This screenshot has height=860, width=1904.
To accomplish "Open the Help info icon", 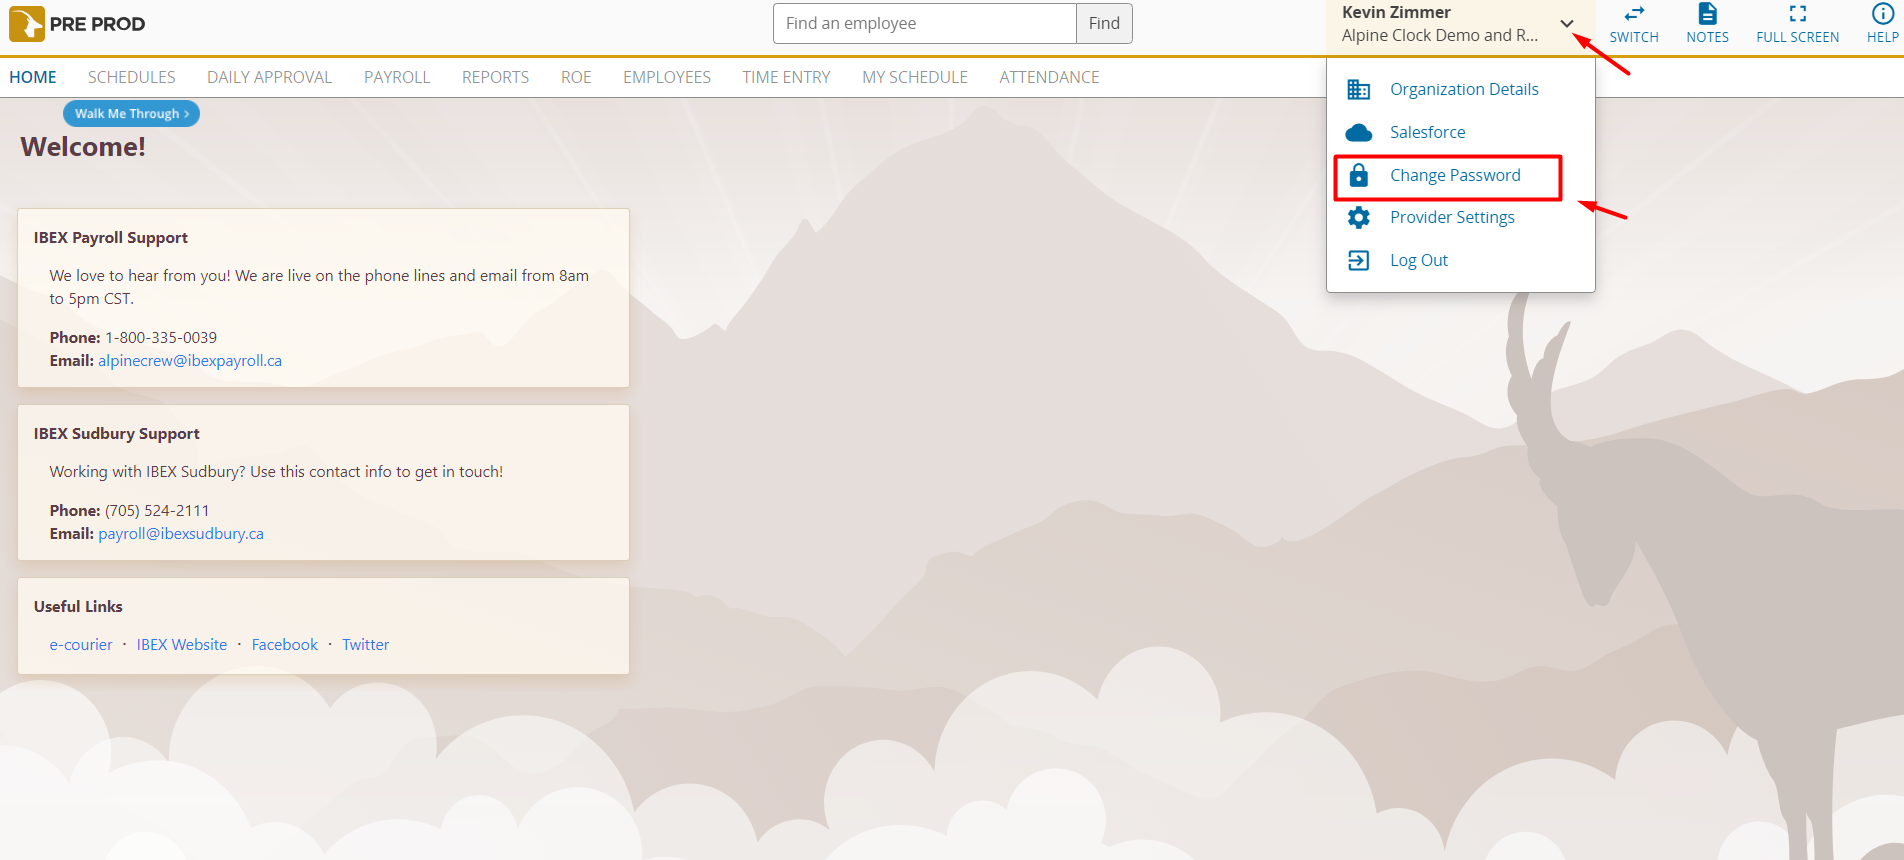I will click(1882, 14).
